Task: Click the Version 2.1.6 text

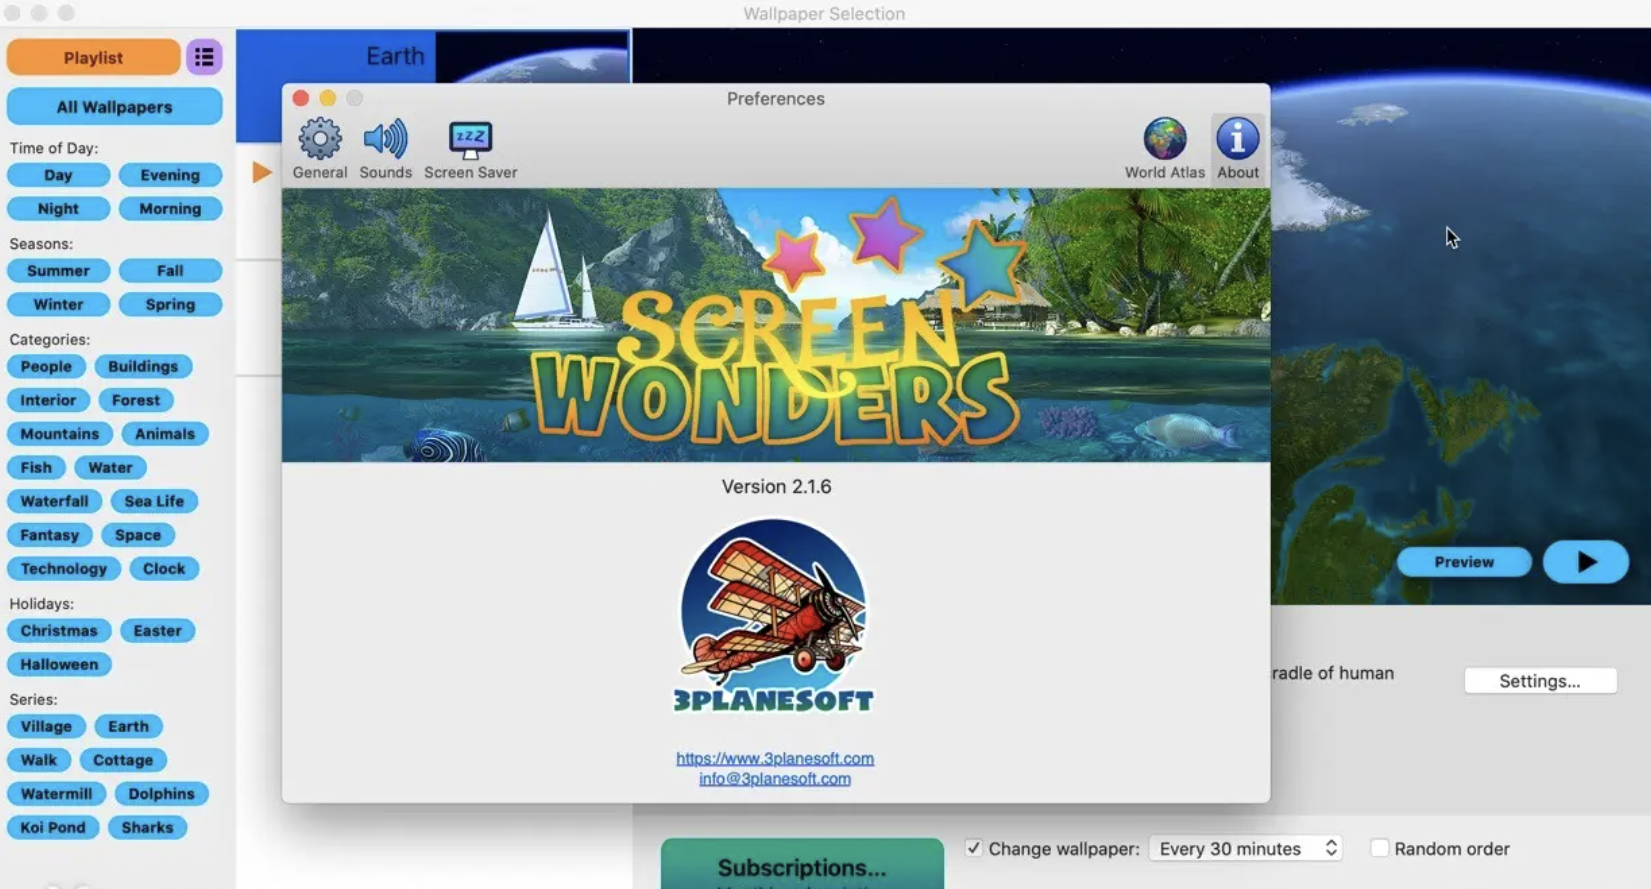Action: tap(776, 487)
